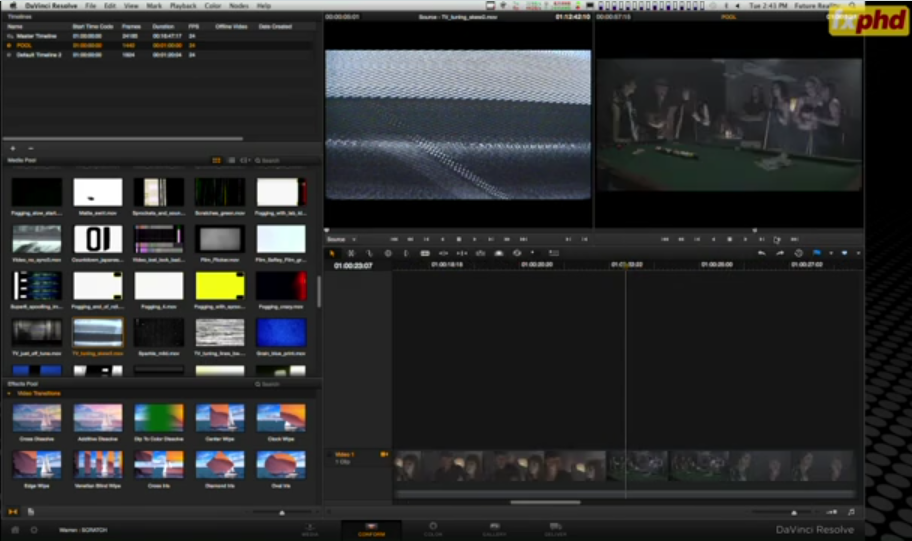This screenshot has width=912, height=541.
Task: Play forward in the source viewer
Action: [x=475, y=239]
